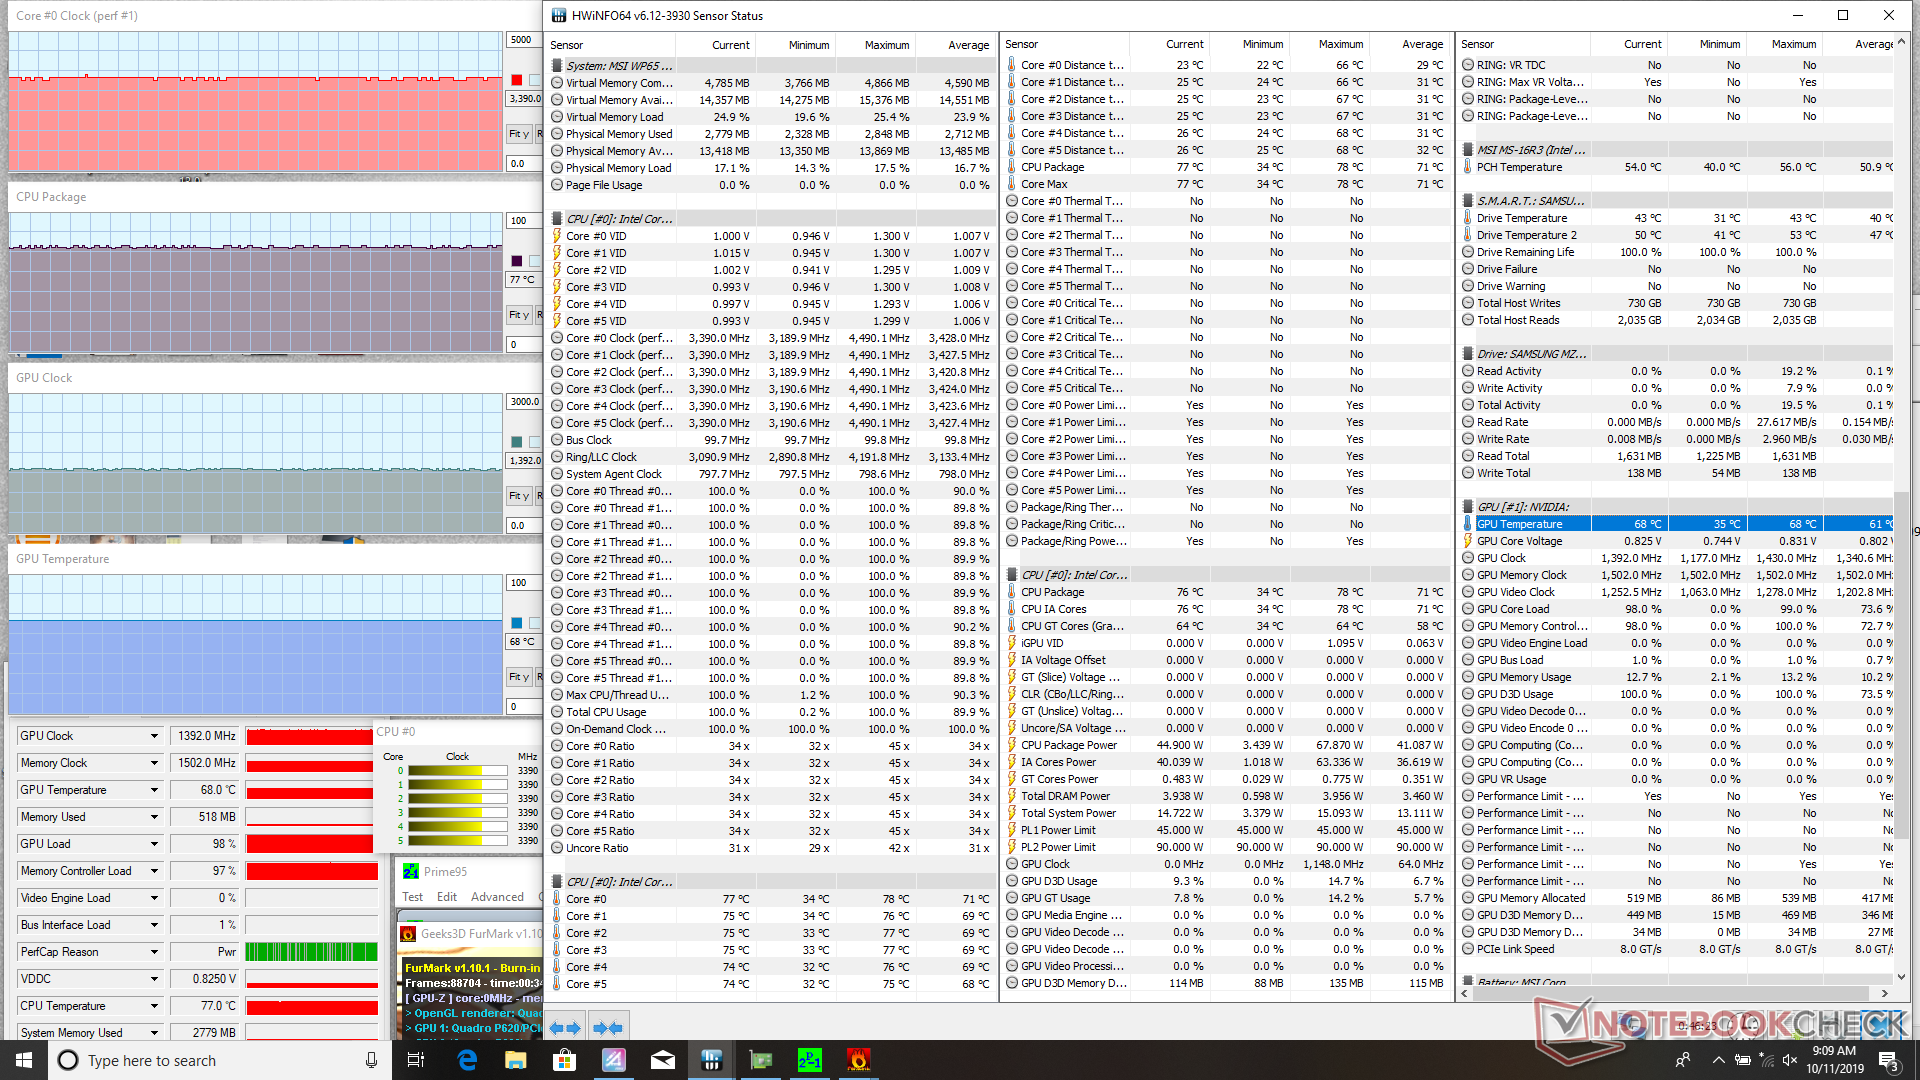Click Fit y in CPU Package graph
1920x1080 pixels.
[518, 315]
